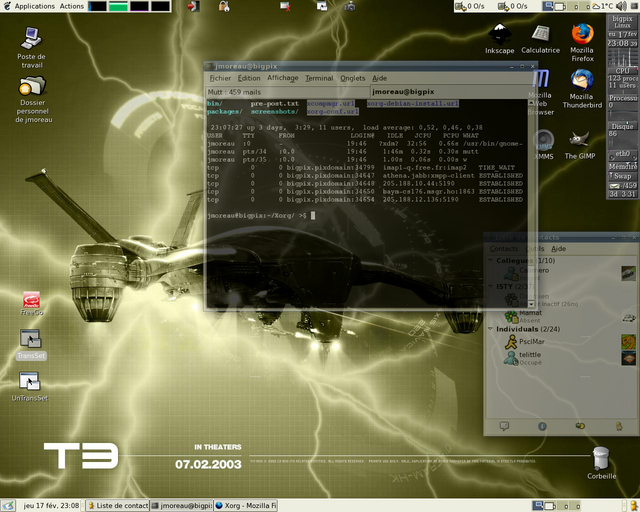Open the Actions menu in the top panel
The height and width of the screenshot is (512, 640).
[x=71, y=6]
